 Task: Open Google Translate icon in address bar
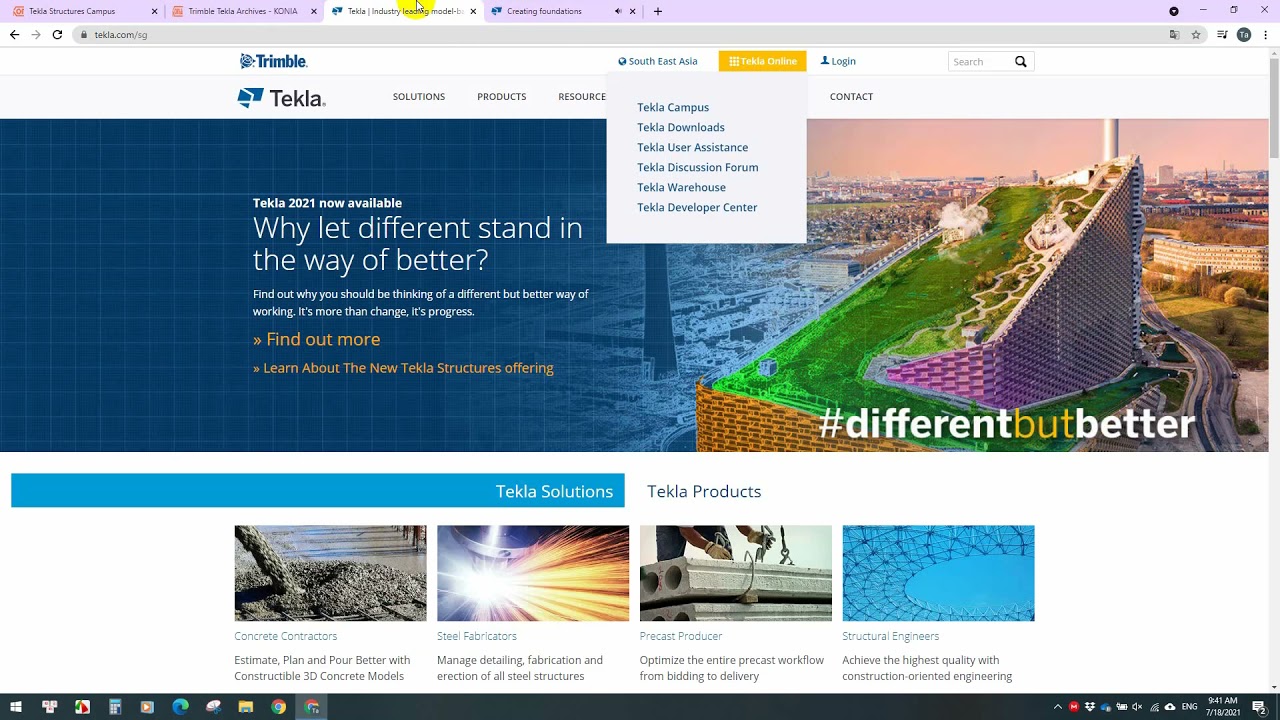(x=1174, y=34)
